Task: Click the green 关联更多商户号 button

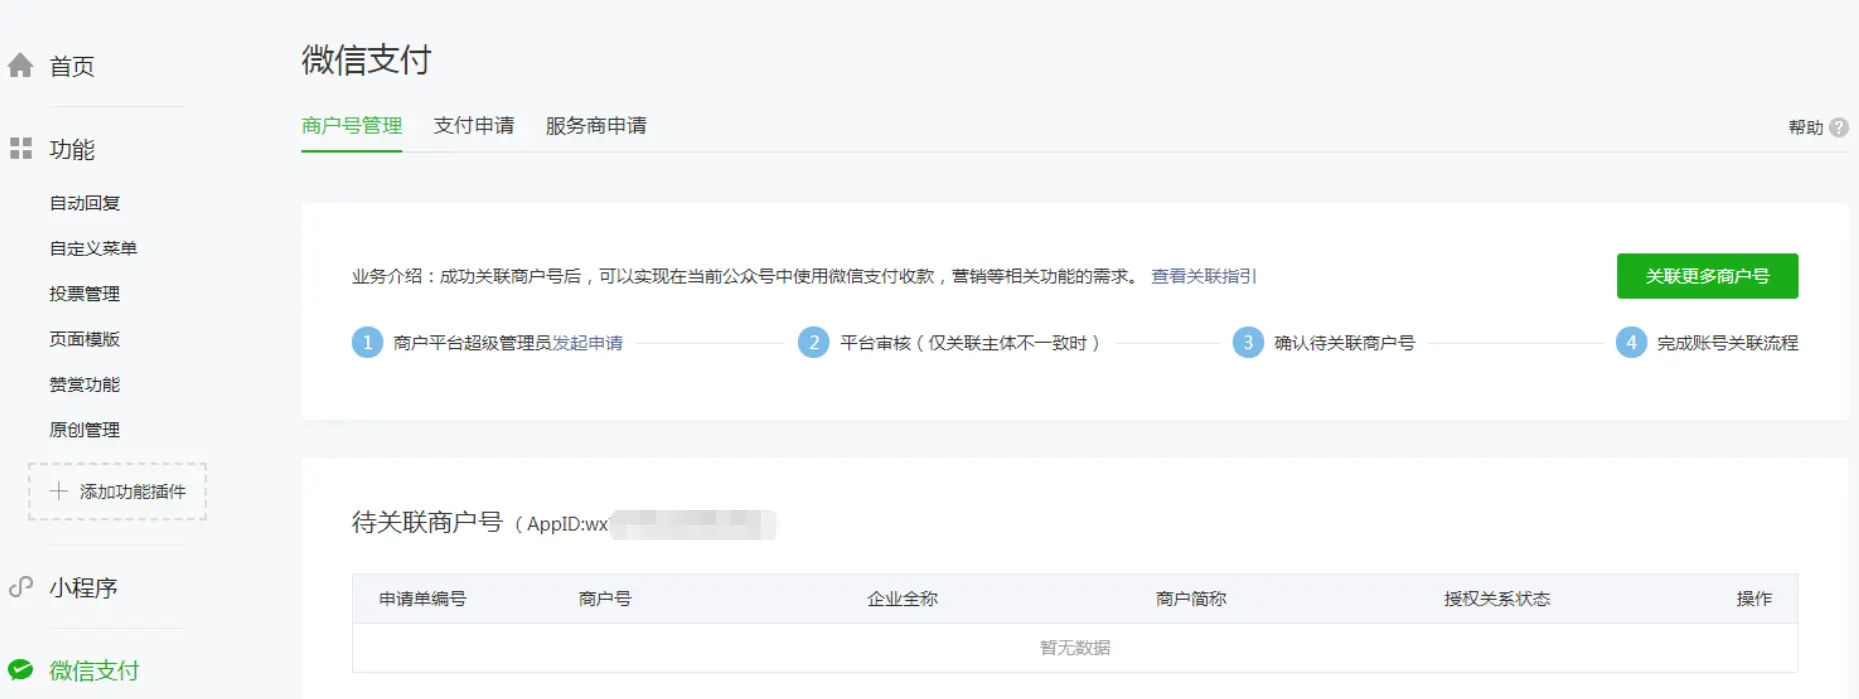Action: [x=1707, y=276]
